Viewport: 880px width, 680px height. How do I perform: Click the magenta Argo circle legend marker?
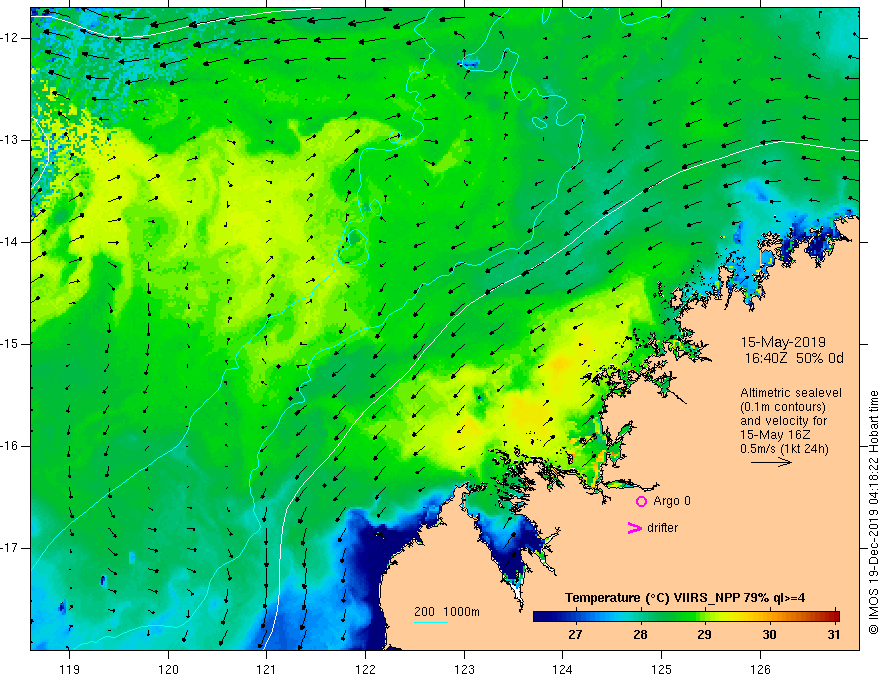[641, 502]
